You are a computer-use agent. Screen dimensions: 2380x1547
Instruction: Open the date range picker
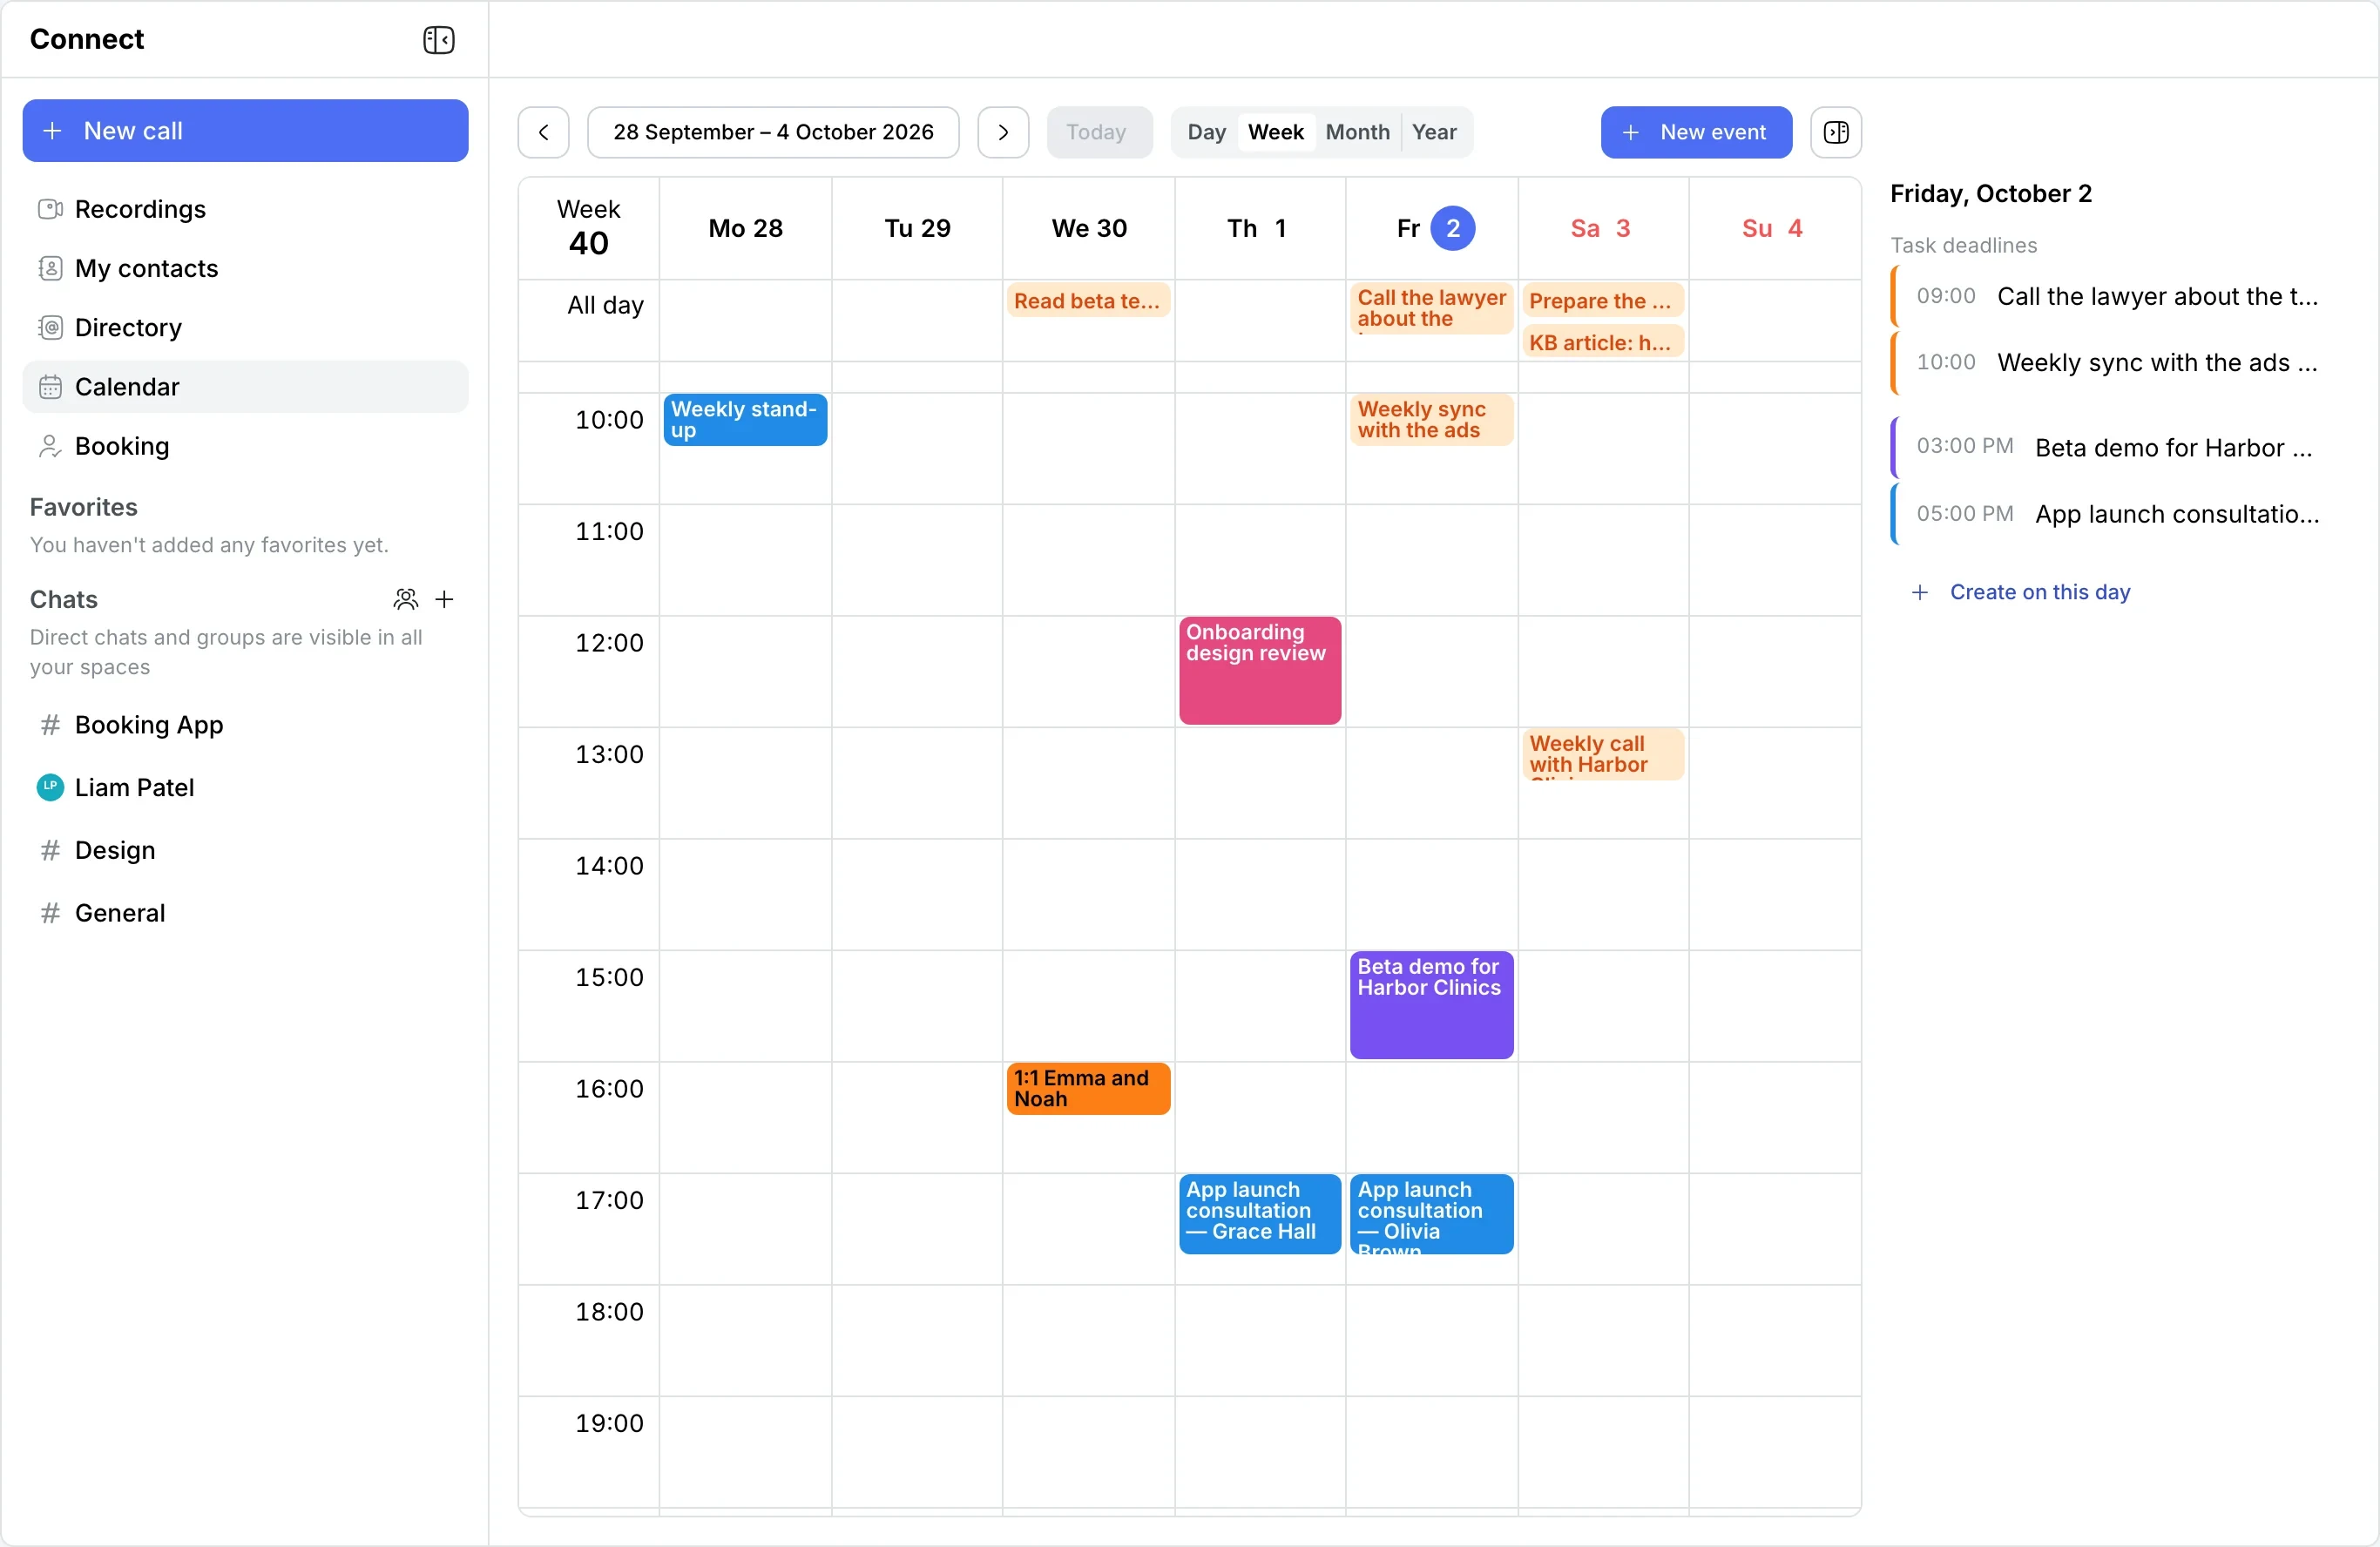tap(773, 132)
